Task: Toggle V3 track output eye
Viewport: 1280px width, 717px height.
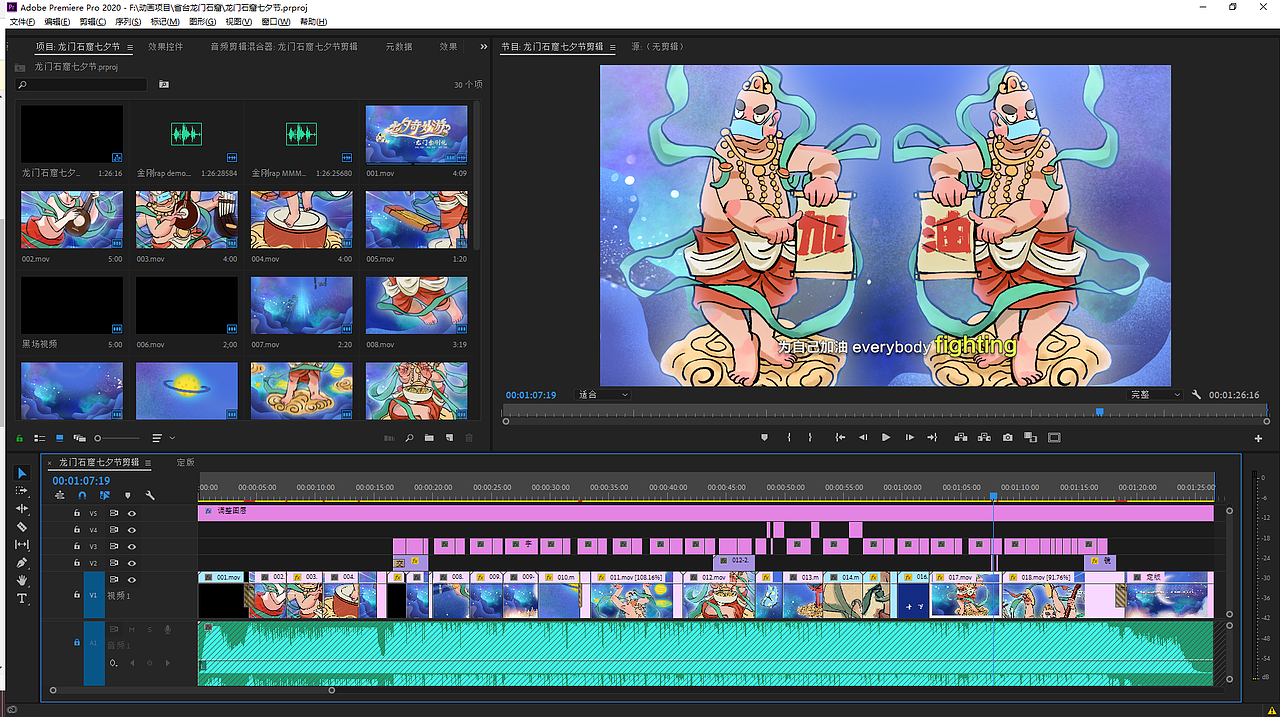Action: click(131, 547)
